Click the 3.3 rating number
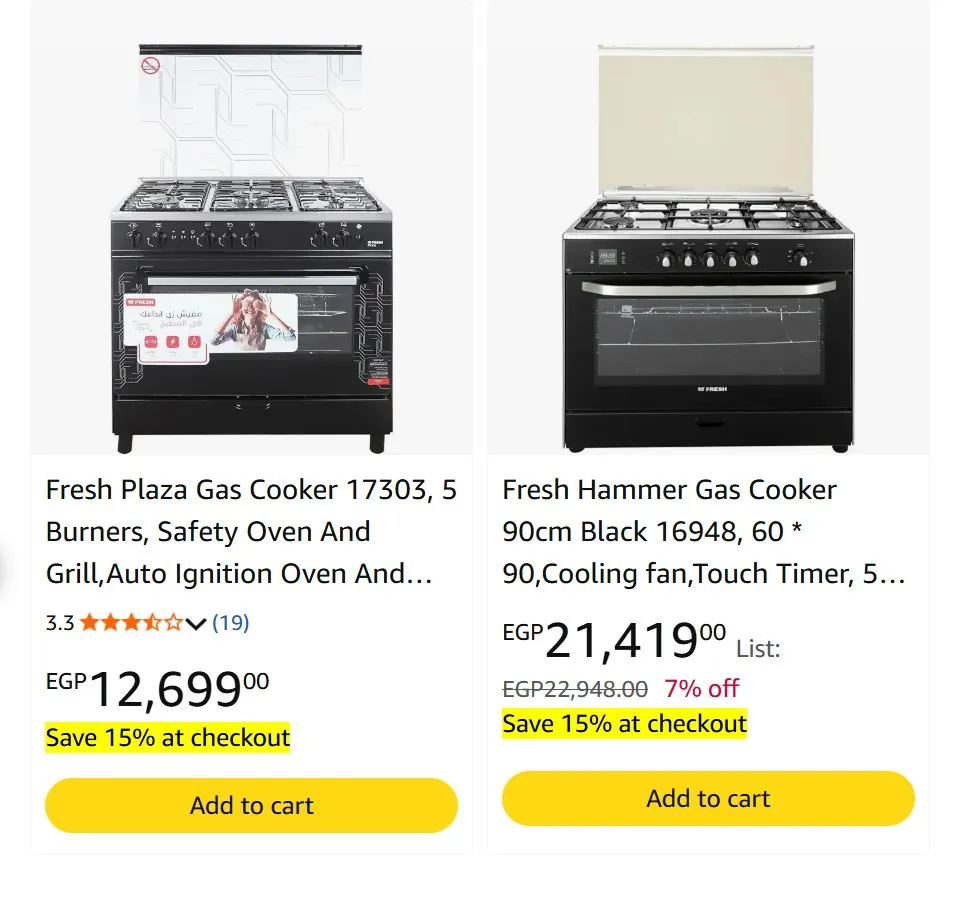Viewport: 971px width, 919px height. 60,622
